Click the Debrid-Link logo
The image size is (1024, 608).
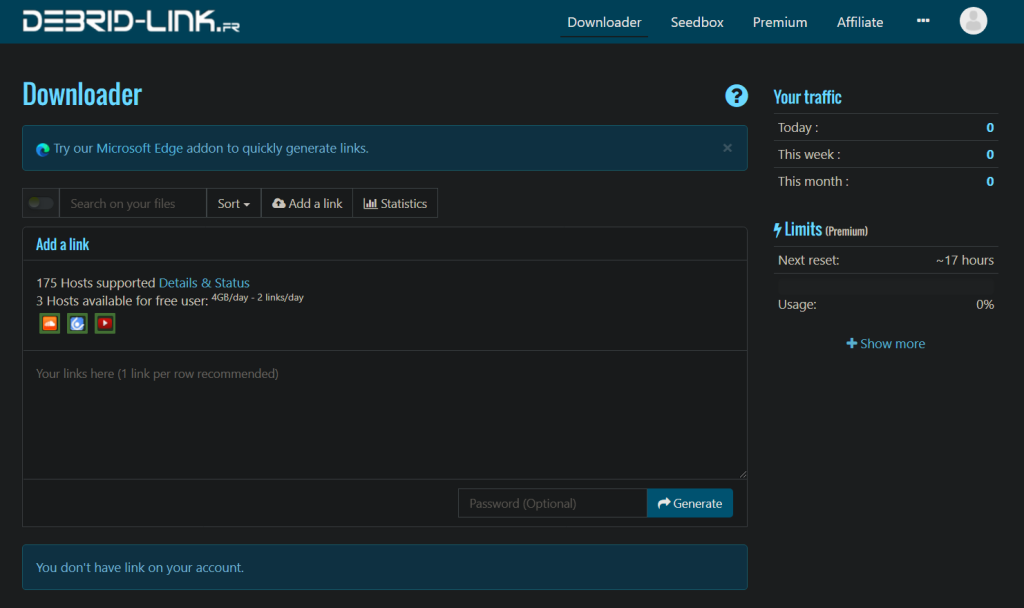click(130, 20)
